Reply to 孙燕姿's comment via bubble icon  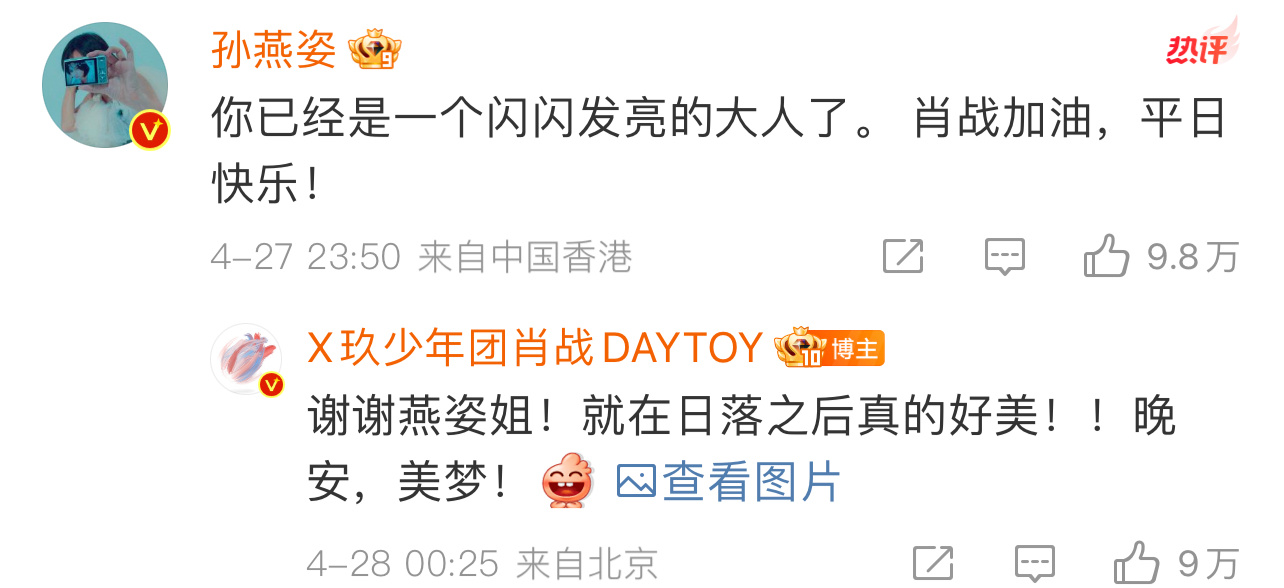[1004, 257]
